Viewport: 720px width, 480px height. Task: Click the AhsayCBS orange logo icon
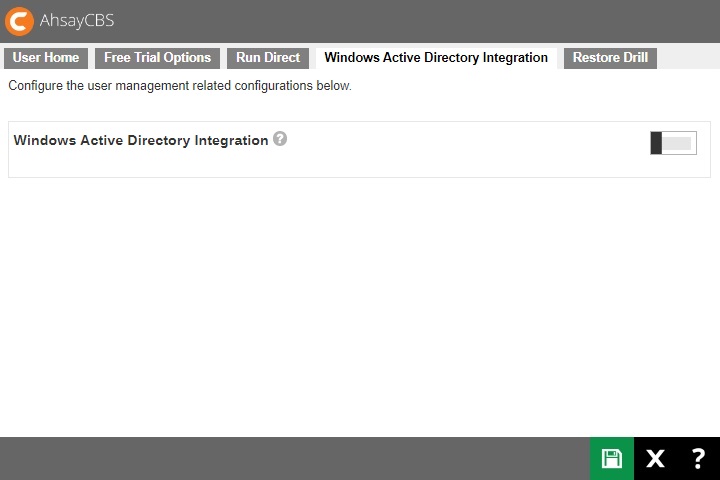(19, 21)
